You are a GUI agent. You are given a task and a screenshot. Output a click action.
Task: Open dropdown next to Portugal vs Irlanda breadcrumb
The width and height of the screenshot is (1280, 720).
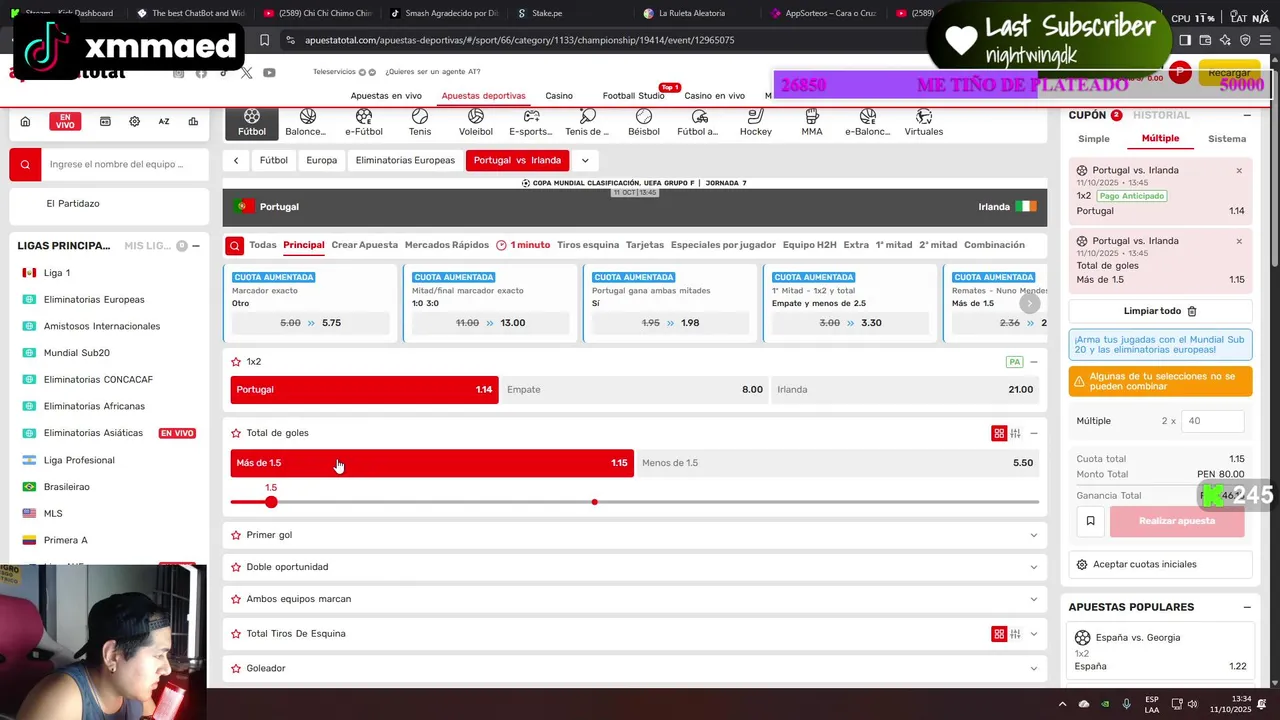(x=585, y=160)
